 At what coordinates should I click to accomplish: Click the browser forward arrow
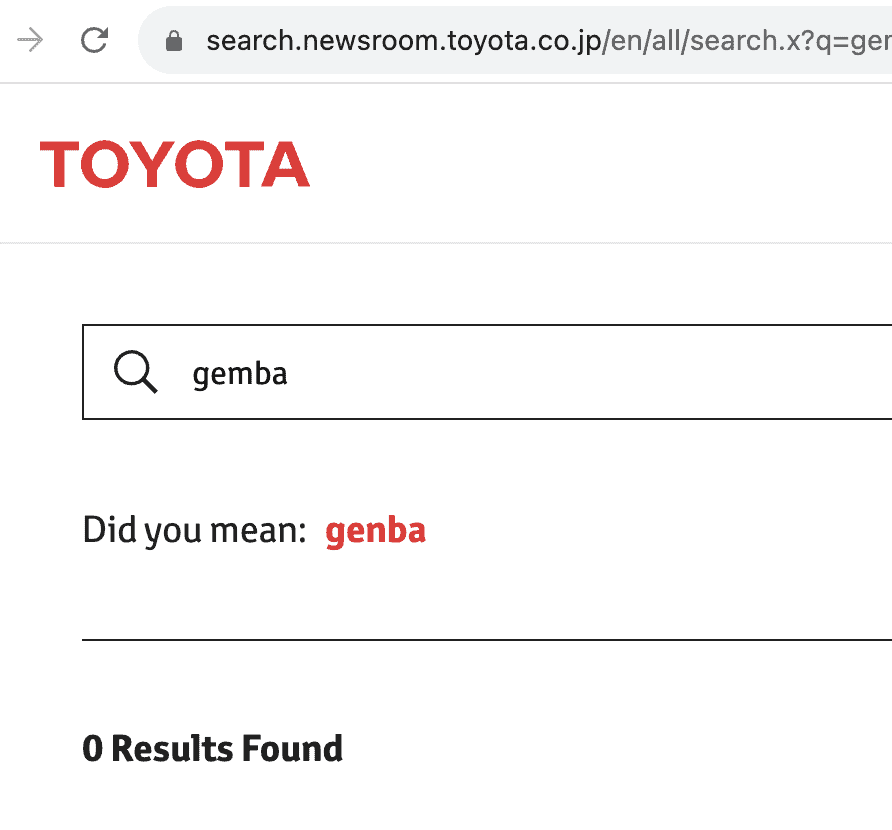click(30, 40)
